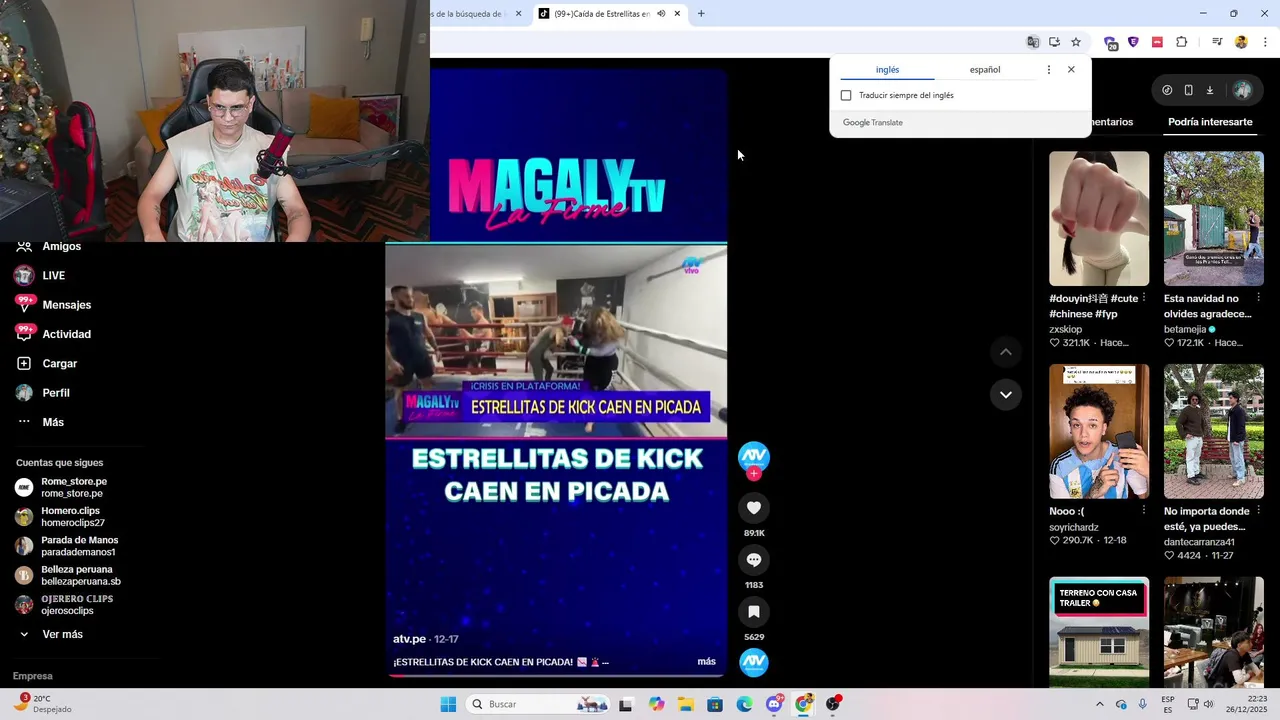The image size is (1280, 720).
Task: Bookmark this page with the star icon
Action: tap(1076, 42)
